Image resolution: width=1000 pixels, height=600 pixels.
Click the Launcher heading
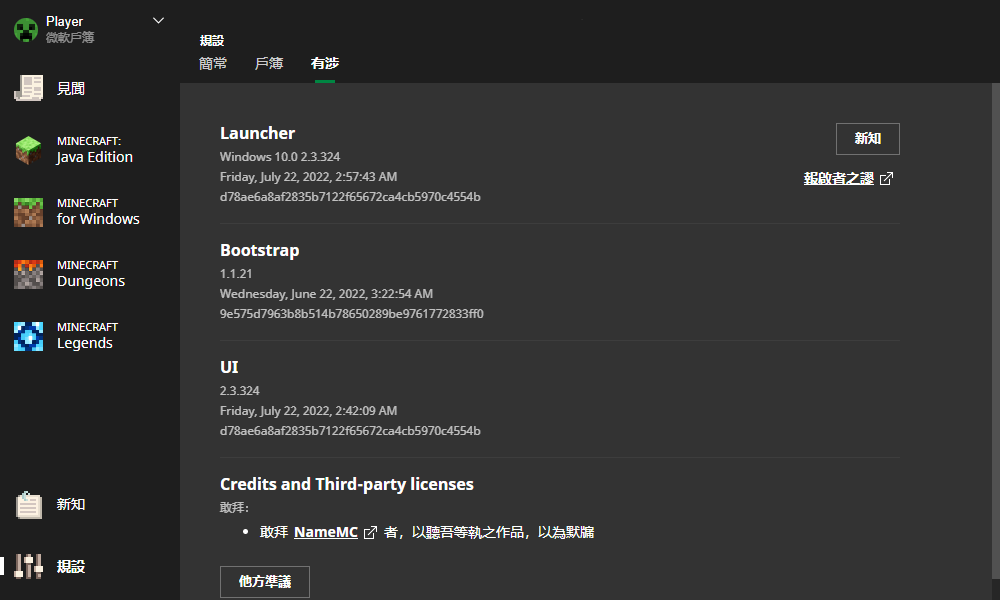coord(258,133)
